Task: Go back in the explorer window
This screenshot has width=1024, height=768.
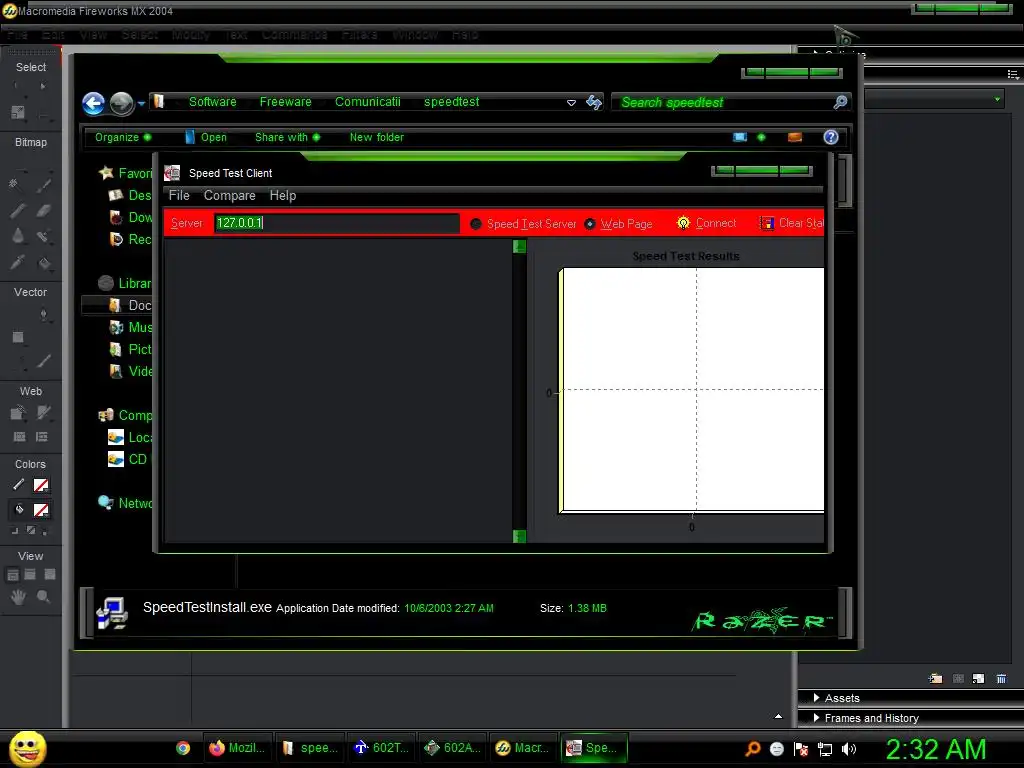Action: point(93,103)
